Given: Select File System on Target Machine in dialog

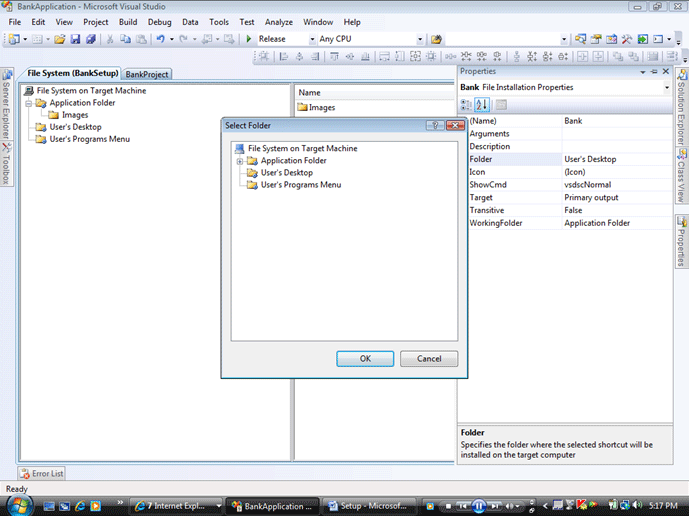Looking at the screenshot, I should [x=302, y=149].
